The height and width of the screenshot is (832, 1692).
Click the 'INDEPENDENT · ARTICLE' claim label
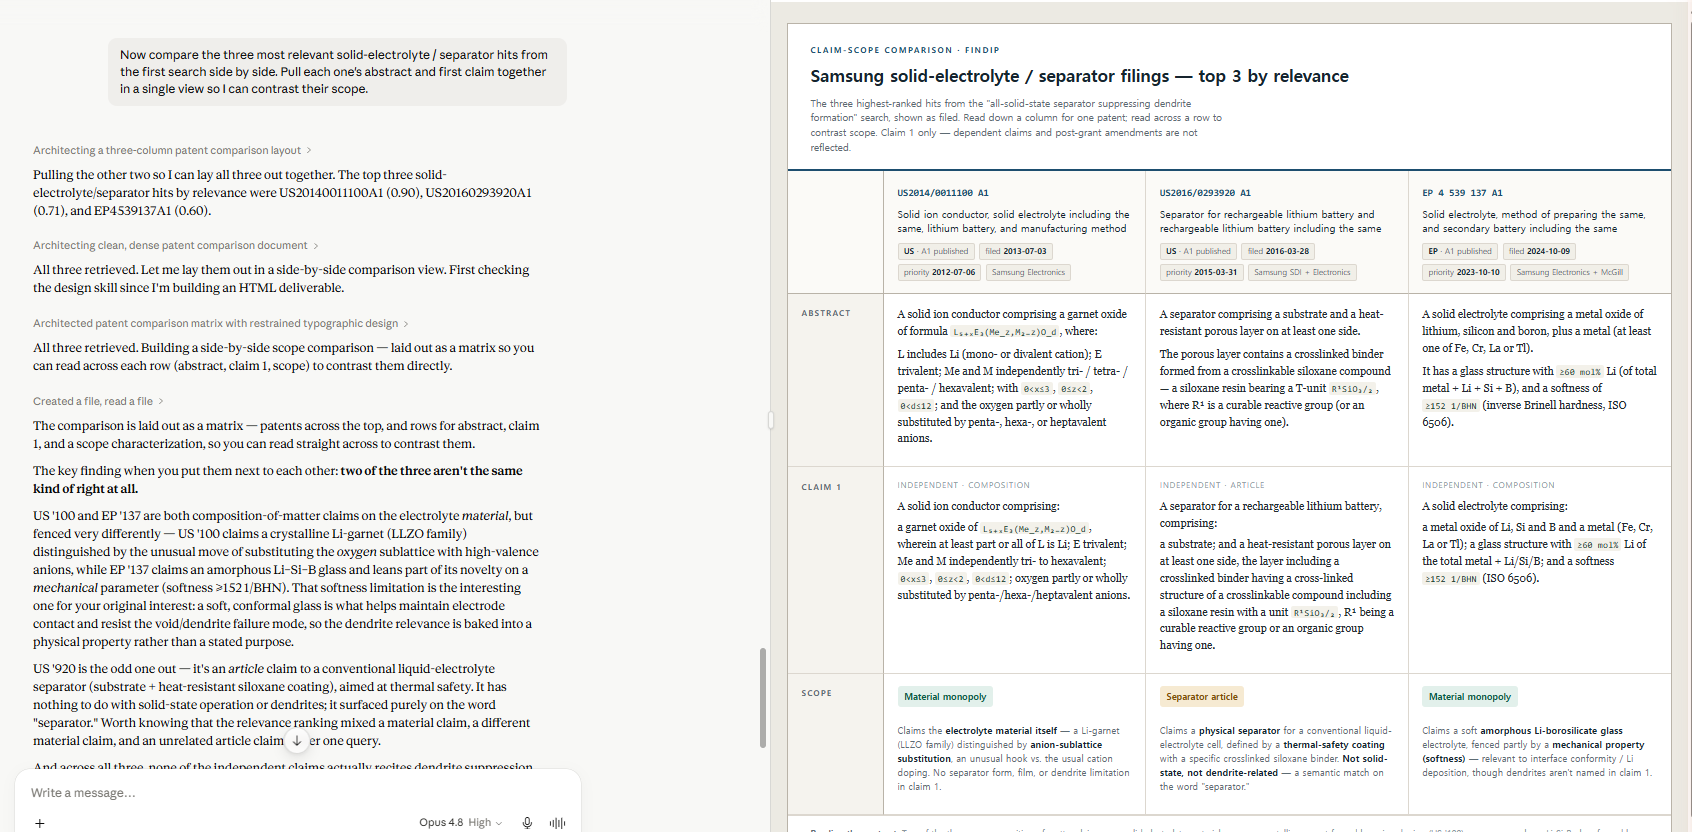(x=1212, y=486)
